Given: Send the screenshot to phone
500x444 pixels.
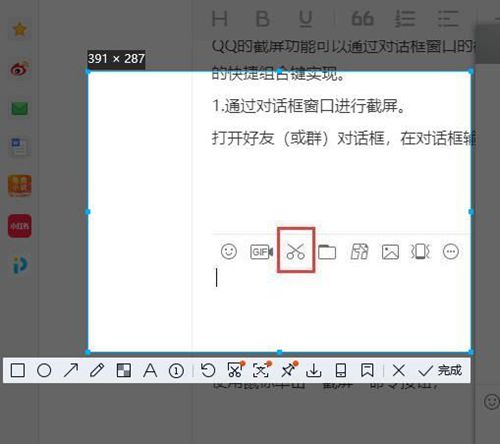Looking at the screenshot, I should click(x=341, y=370).
